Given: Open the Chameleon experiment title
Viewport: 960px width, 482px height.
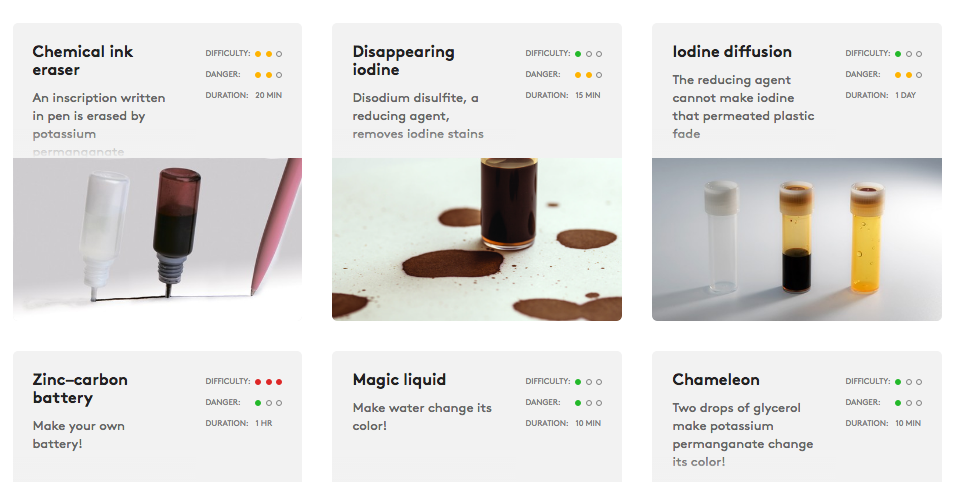Looking at the screenshot, I should click(x=716, y=380).
